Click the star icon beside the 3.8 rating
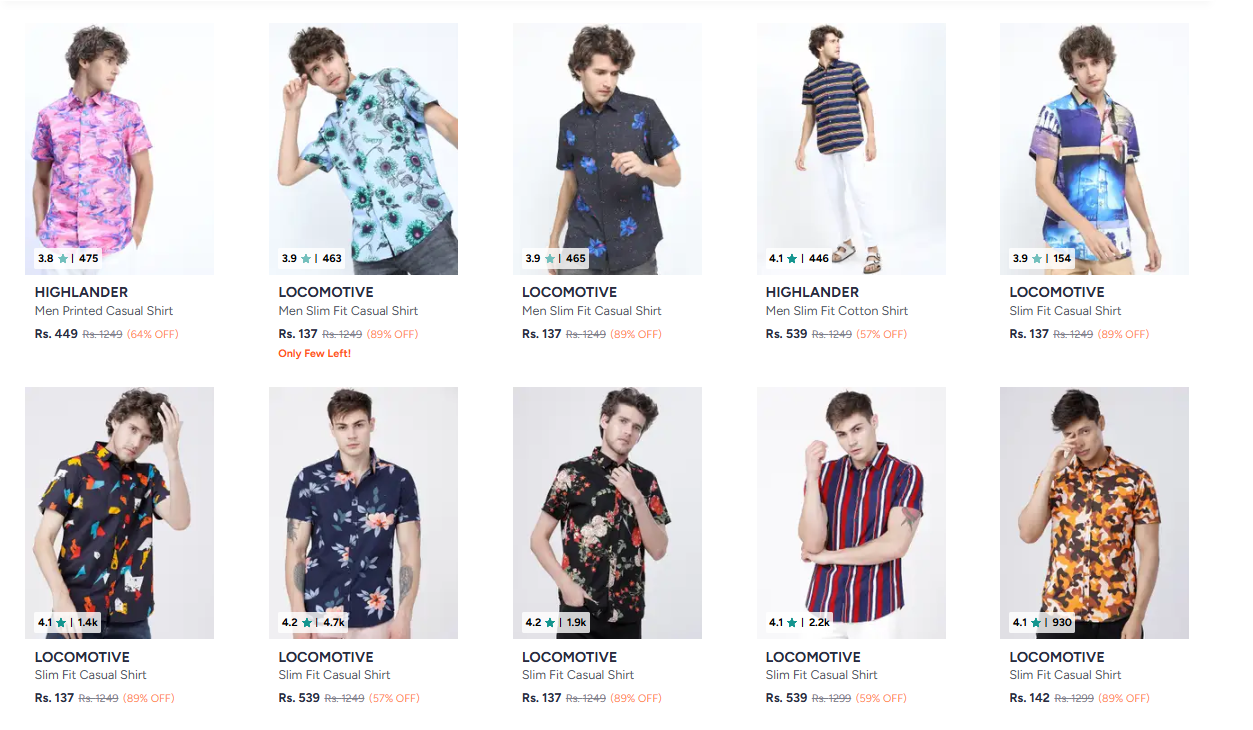This screenshot has width=1253, height=730. tap(63, 258)
